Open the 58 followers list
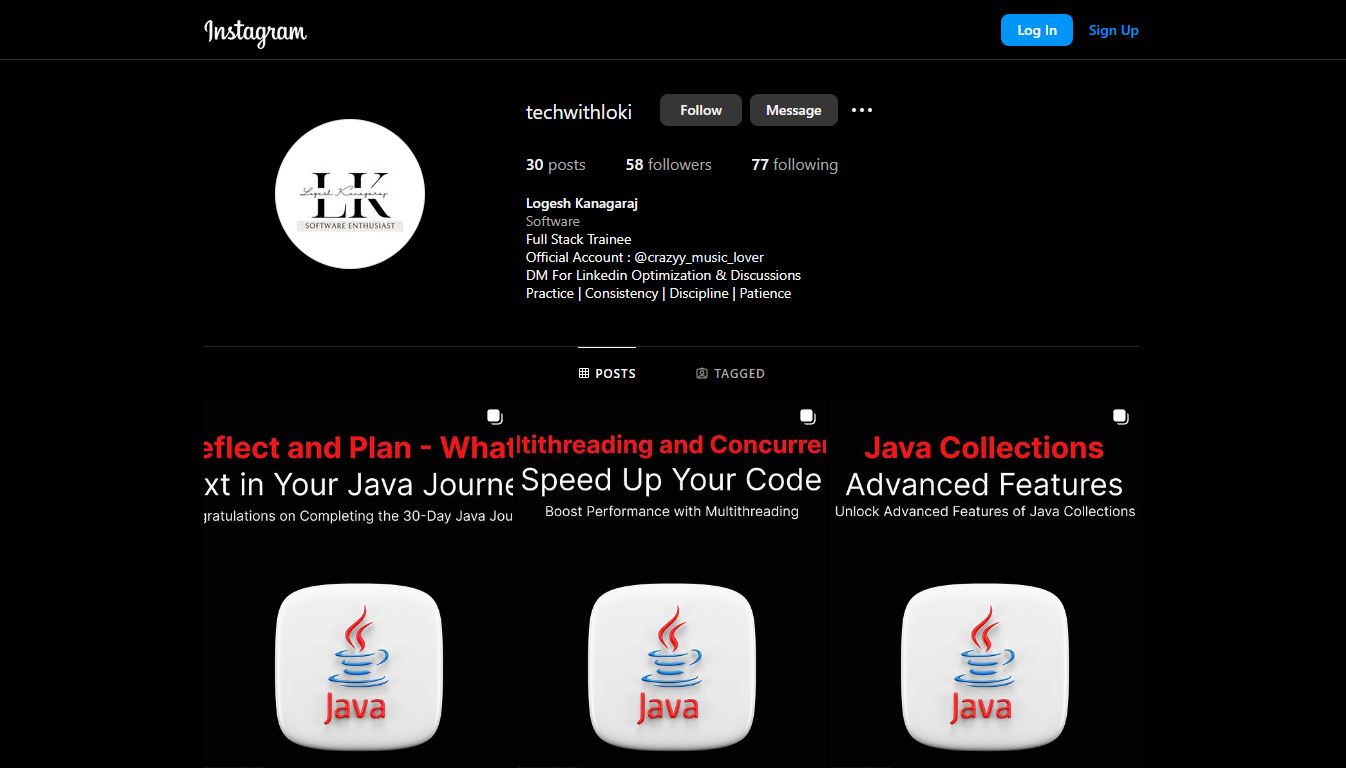 coord(669,165)
